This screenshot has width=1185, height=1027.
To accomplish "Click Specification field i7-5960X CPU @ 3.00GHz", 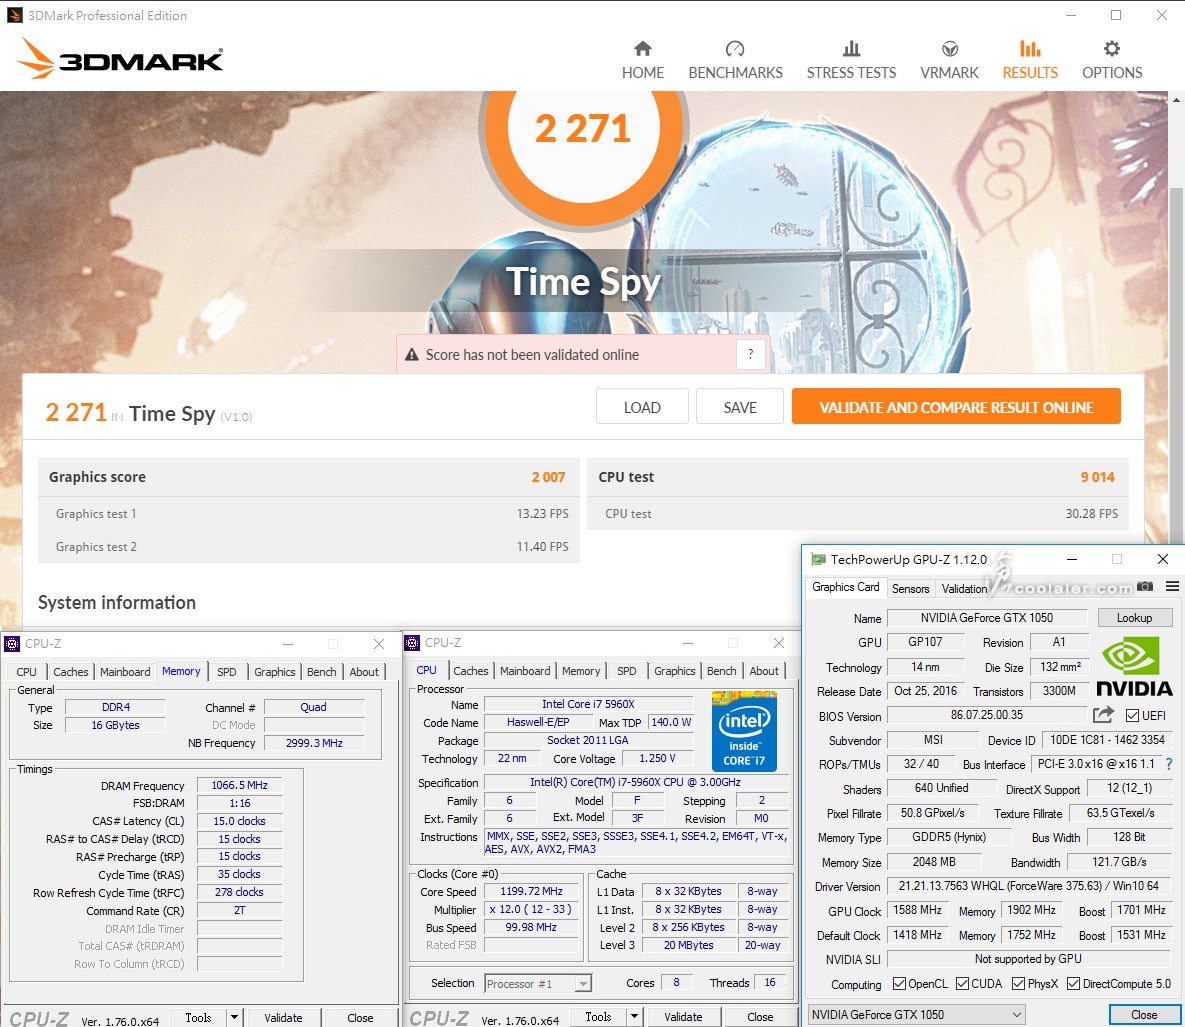I will pyautogui.click(x=635, y=782).
